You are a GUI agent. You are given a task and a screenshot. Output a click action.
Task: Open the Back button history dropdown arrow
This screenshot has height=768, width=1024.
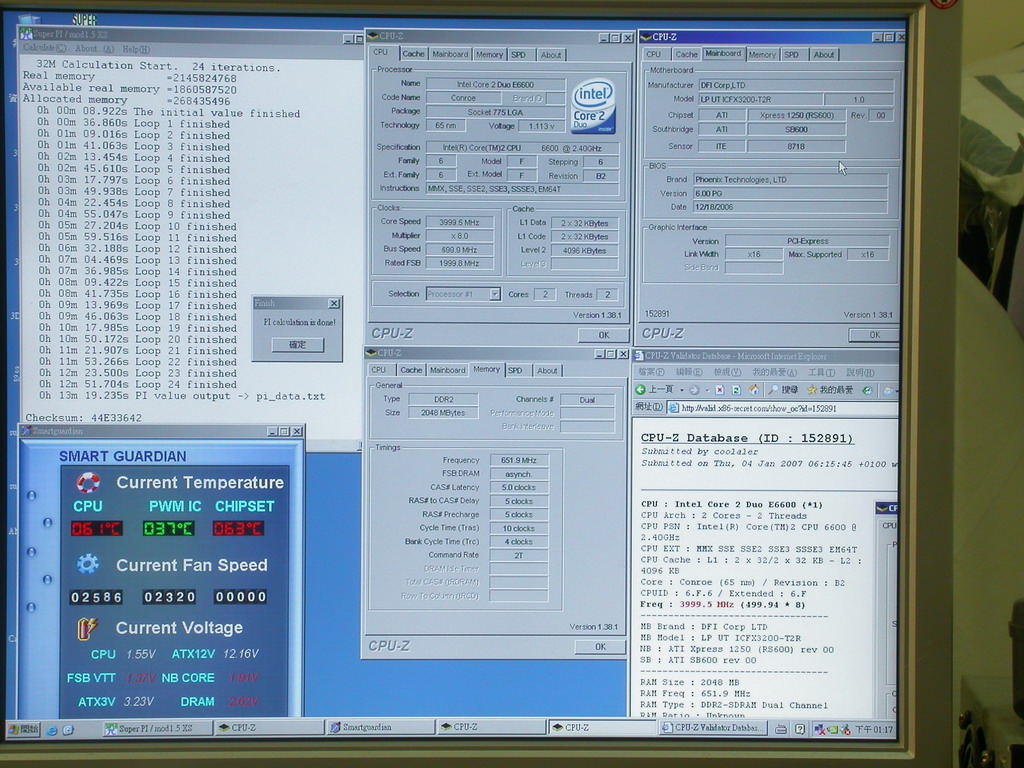click(682, 390)
